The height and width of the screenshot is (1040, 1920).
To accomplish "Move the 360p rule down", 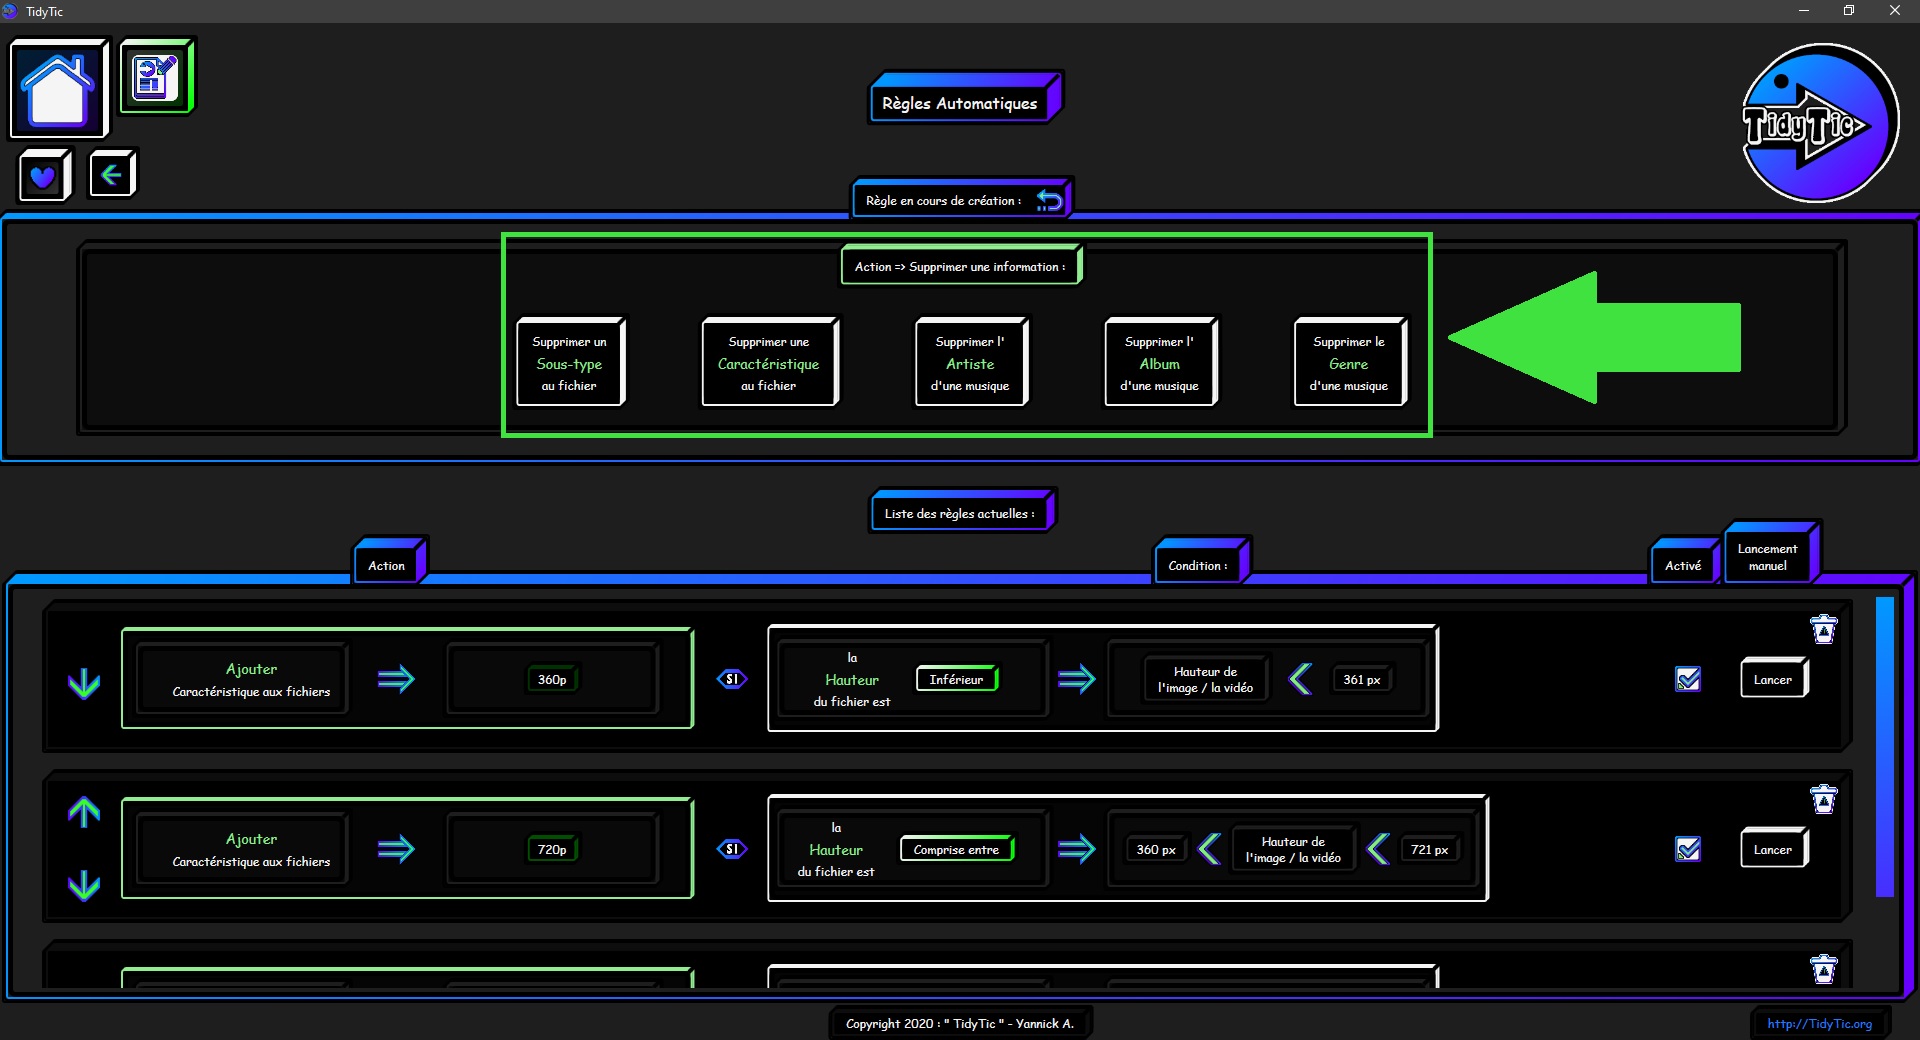I will coord(84,683).
